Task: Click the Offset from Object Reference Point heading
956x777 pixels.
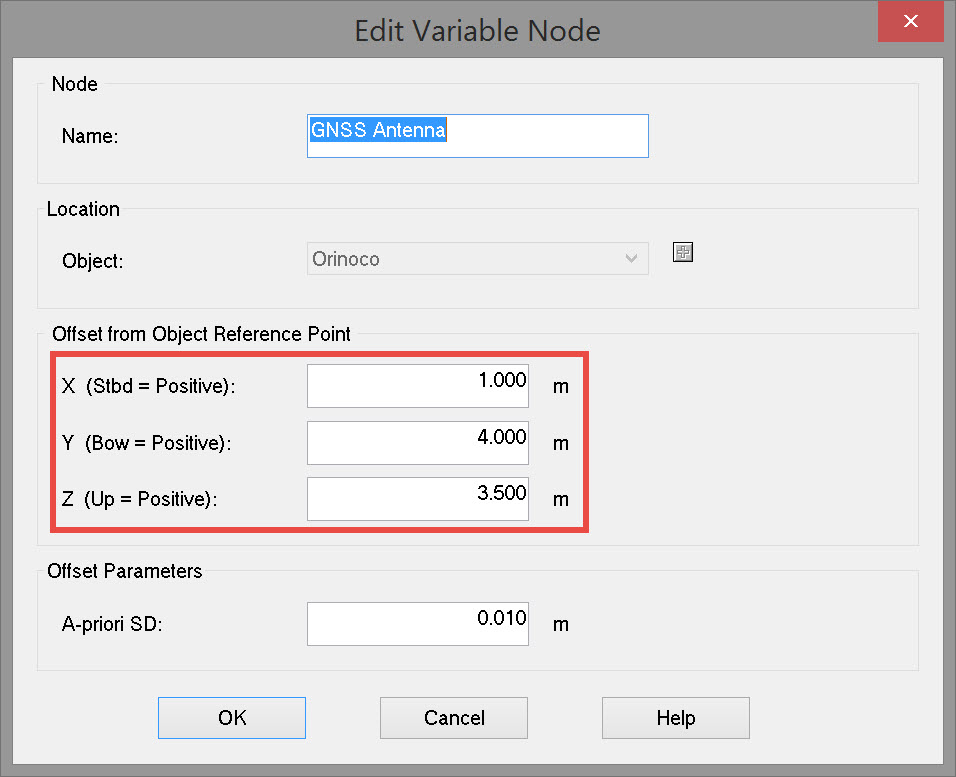Action: click(x=201, y=334)
